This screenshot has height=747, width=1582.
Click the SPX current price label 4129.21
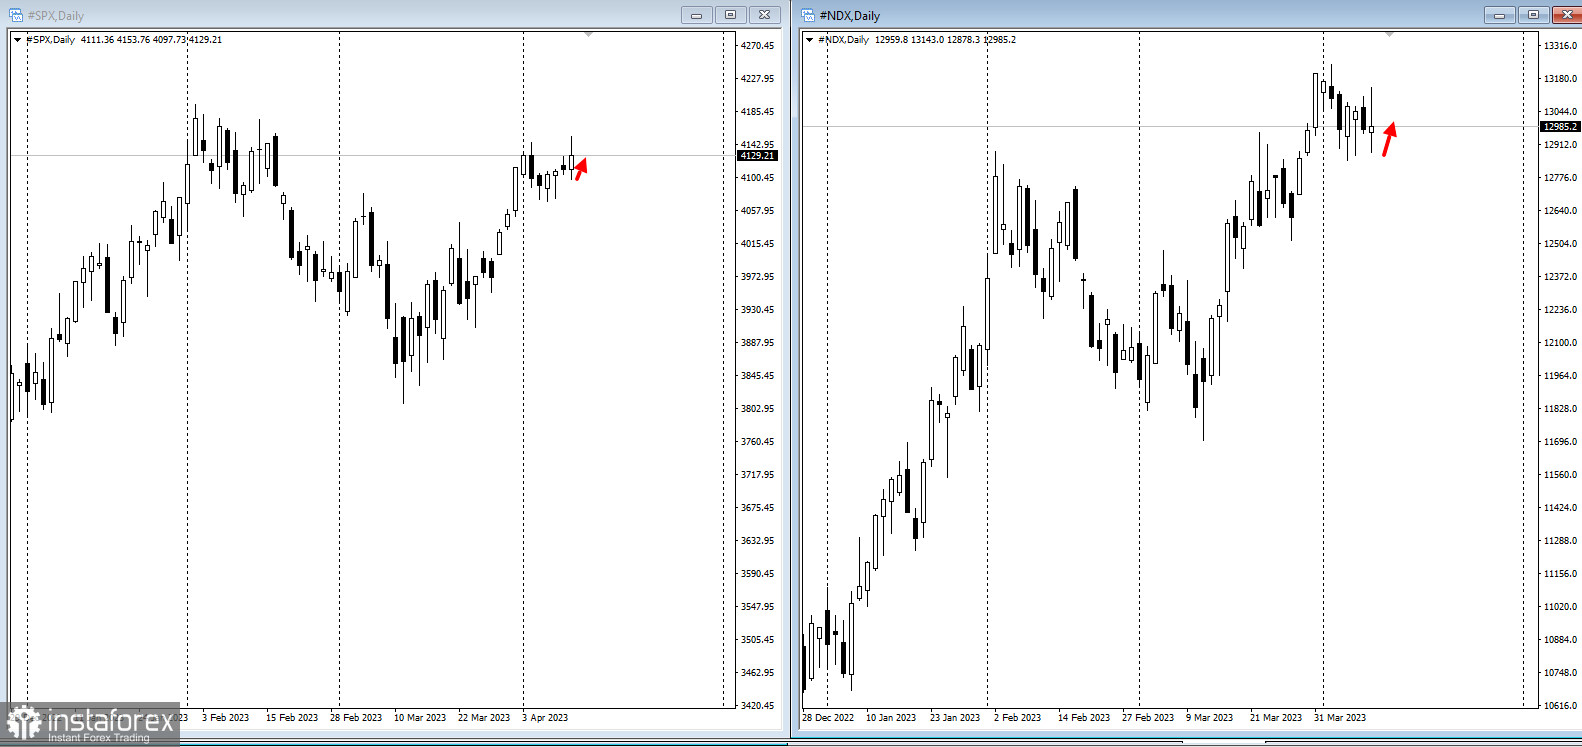(x=757, y=156)
